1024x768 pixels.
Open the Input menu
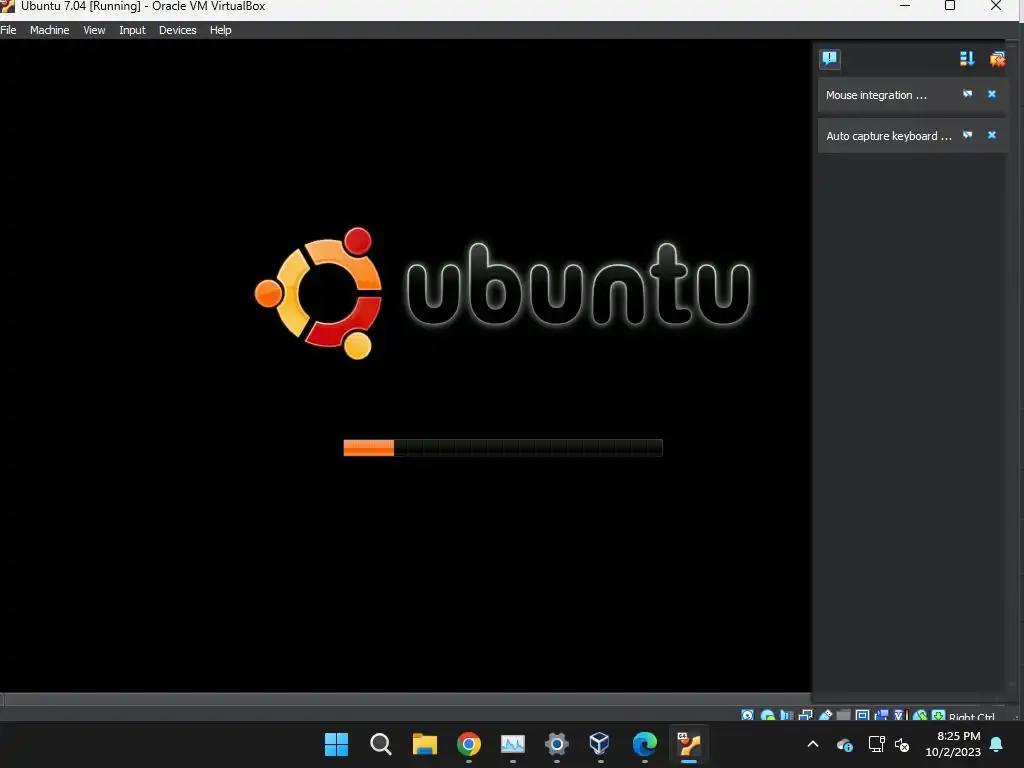point(132,30)
